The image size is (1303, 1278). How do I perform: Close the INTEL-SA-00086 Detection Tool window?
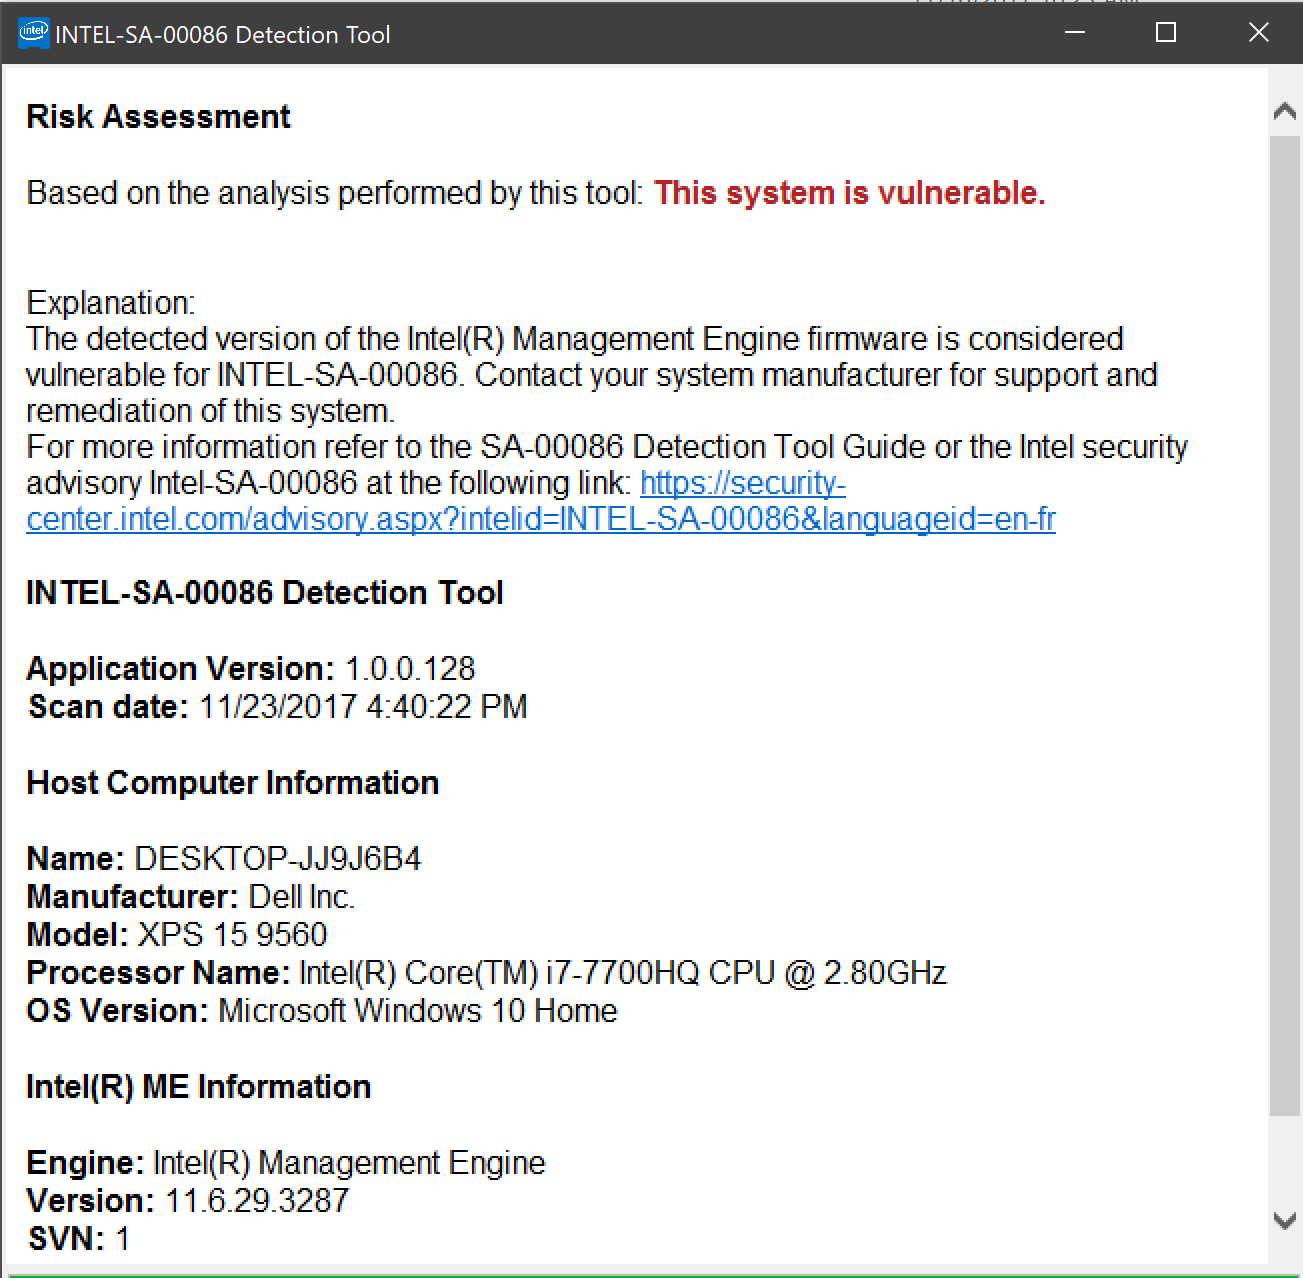[x=1258, y=33]
